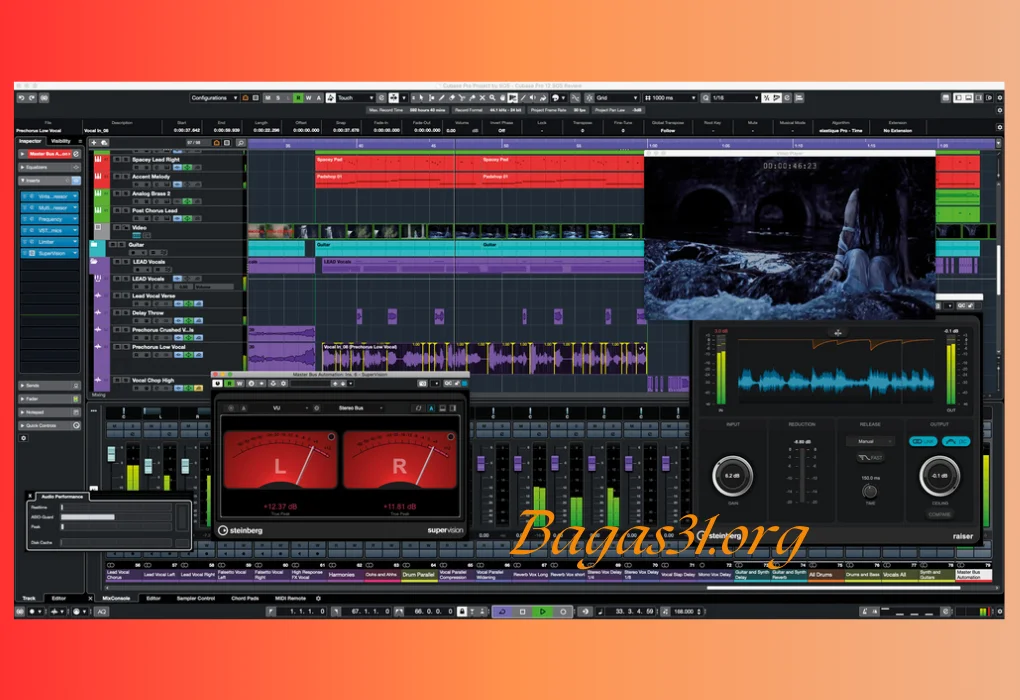The image size is (1020, 700).
Task: Click the Quantize Q icon
Action: 705,98
